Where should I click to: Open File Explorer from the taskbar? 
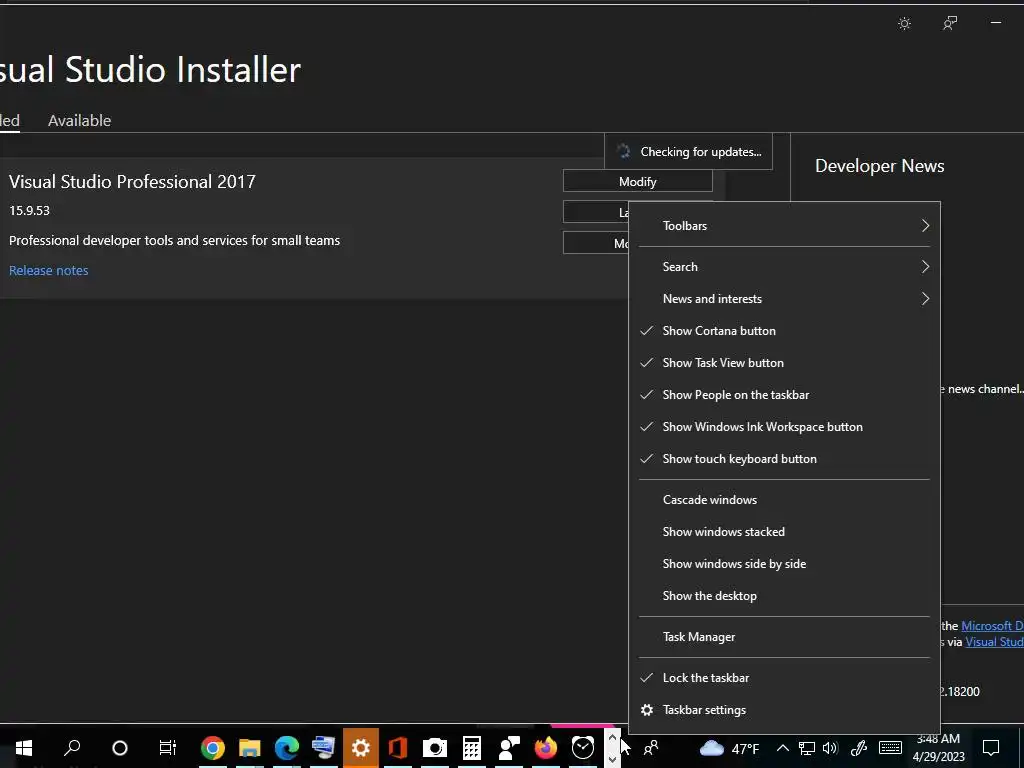click(x=249, y=747)
